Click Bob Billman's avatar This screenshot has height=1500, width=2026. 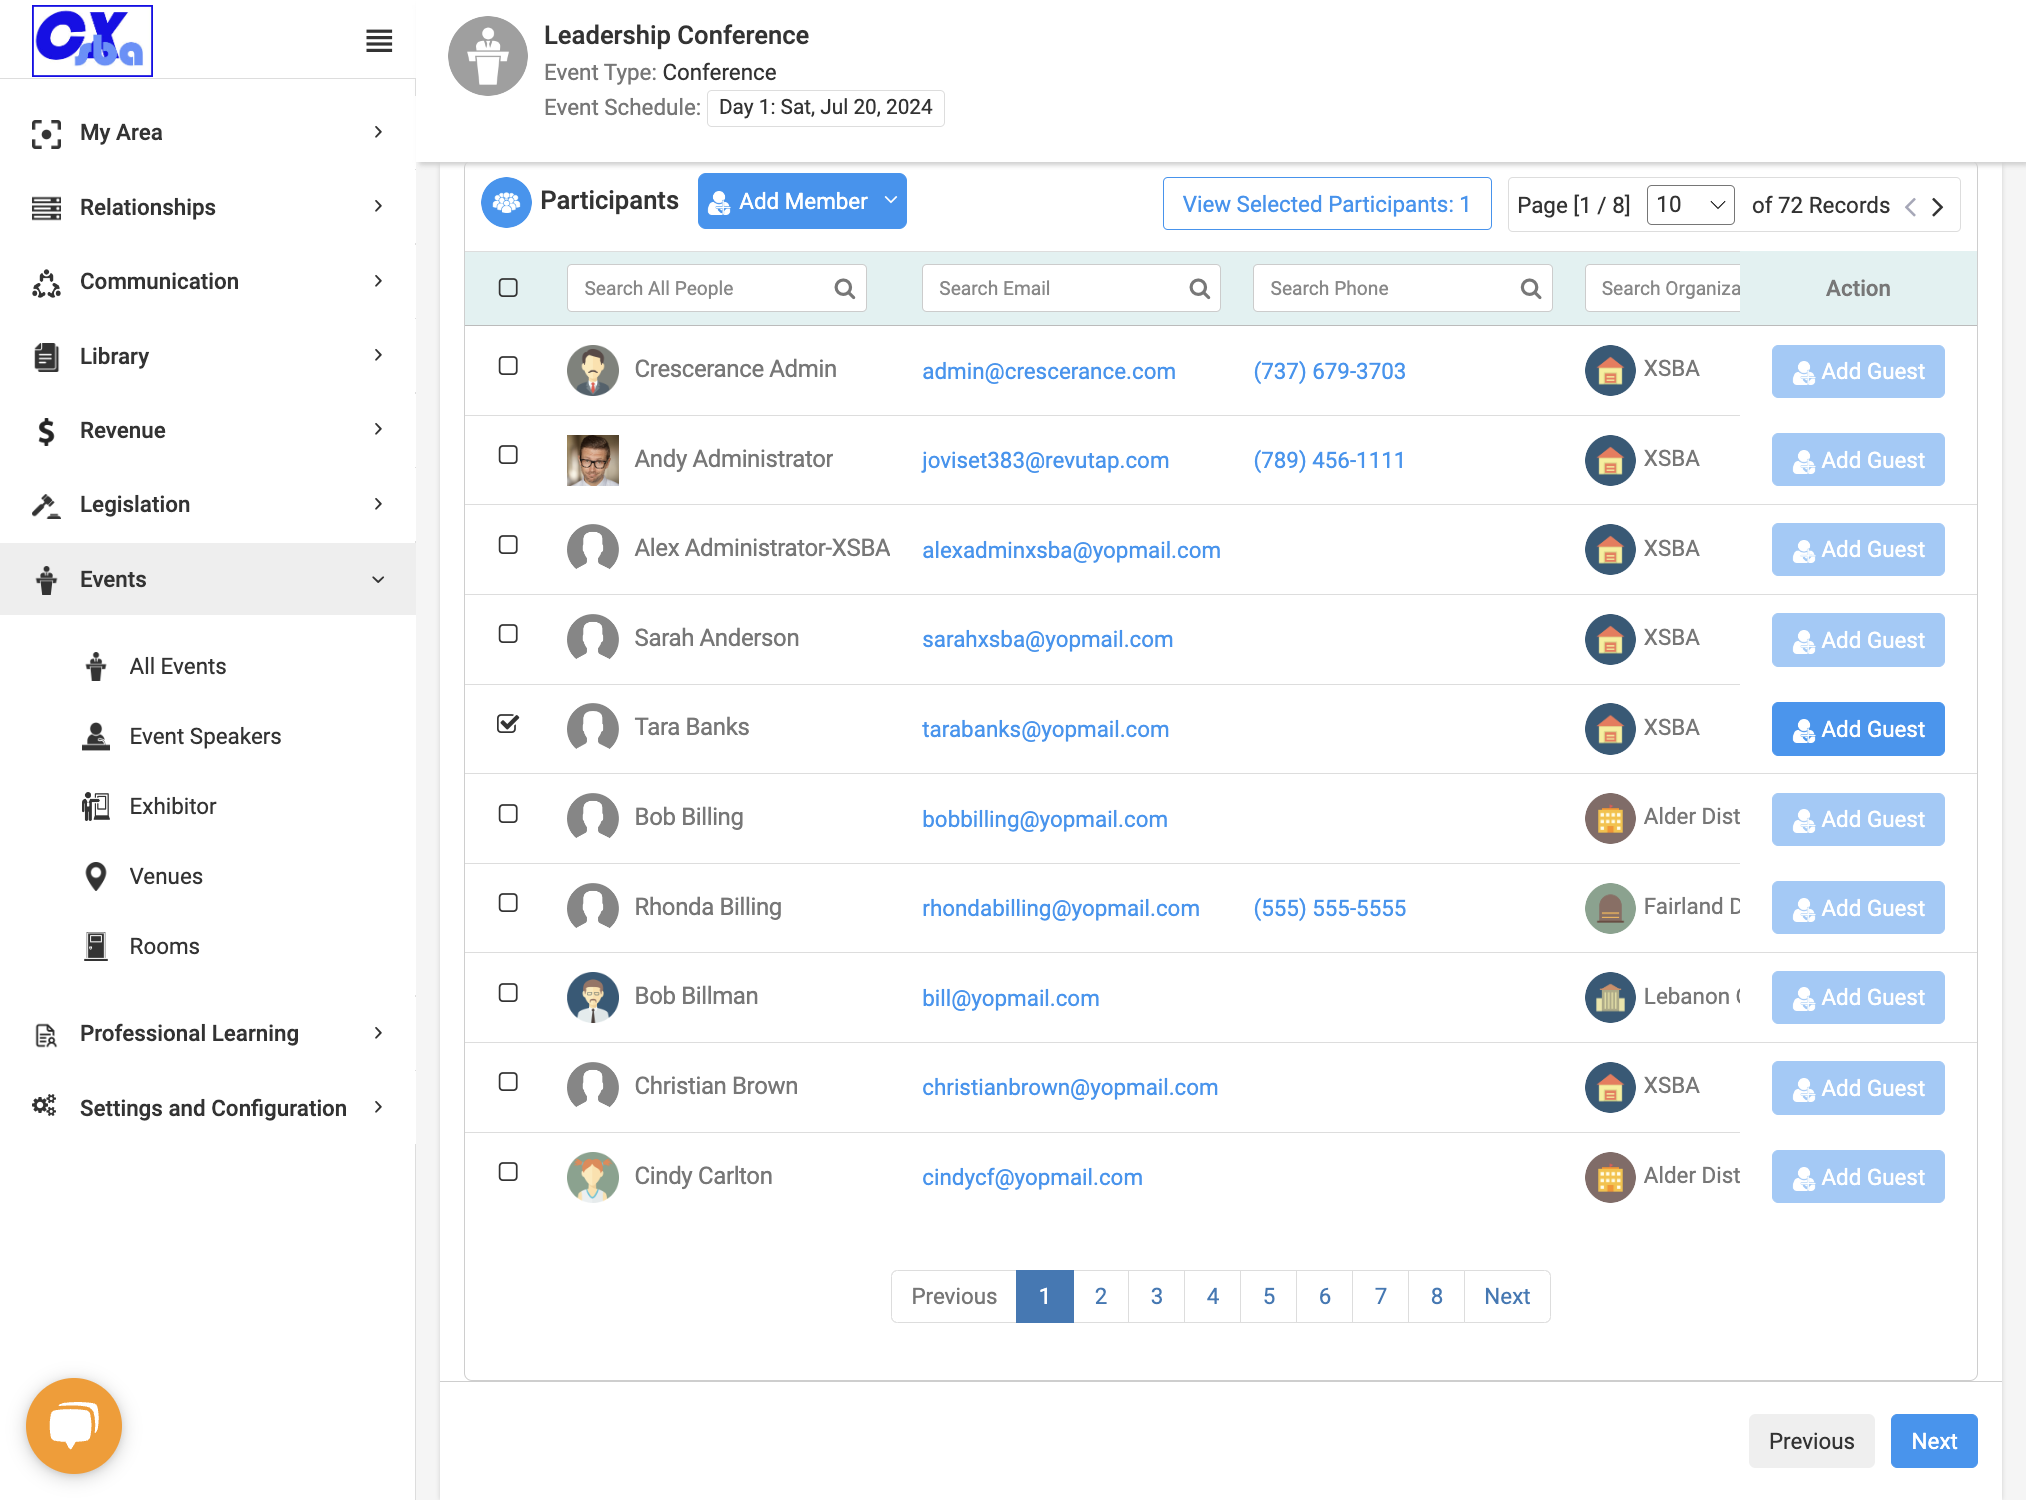(593, 997)
